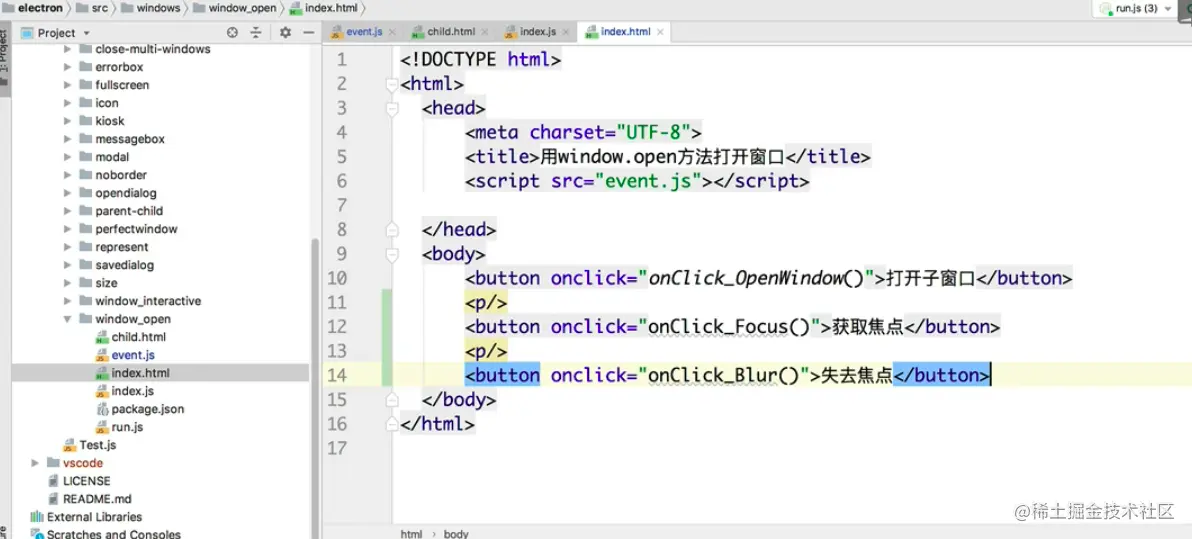
Task: Select the modal folder
Action: [113, 157]
